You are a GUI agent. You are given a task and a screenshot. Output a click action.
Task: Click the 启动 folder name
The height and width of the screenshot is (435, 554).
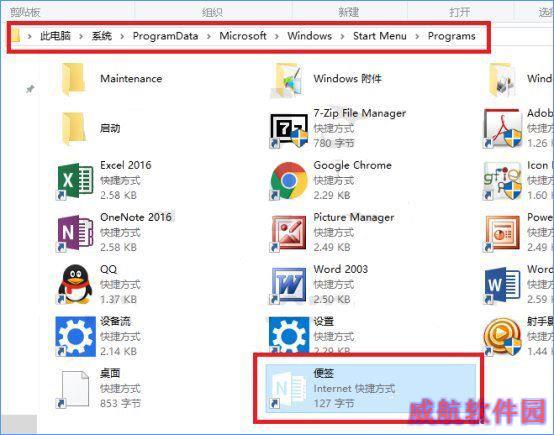[x=110, y=128]
